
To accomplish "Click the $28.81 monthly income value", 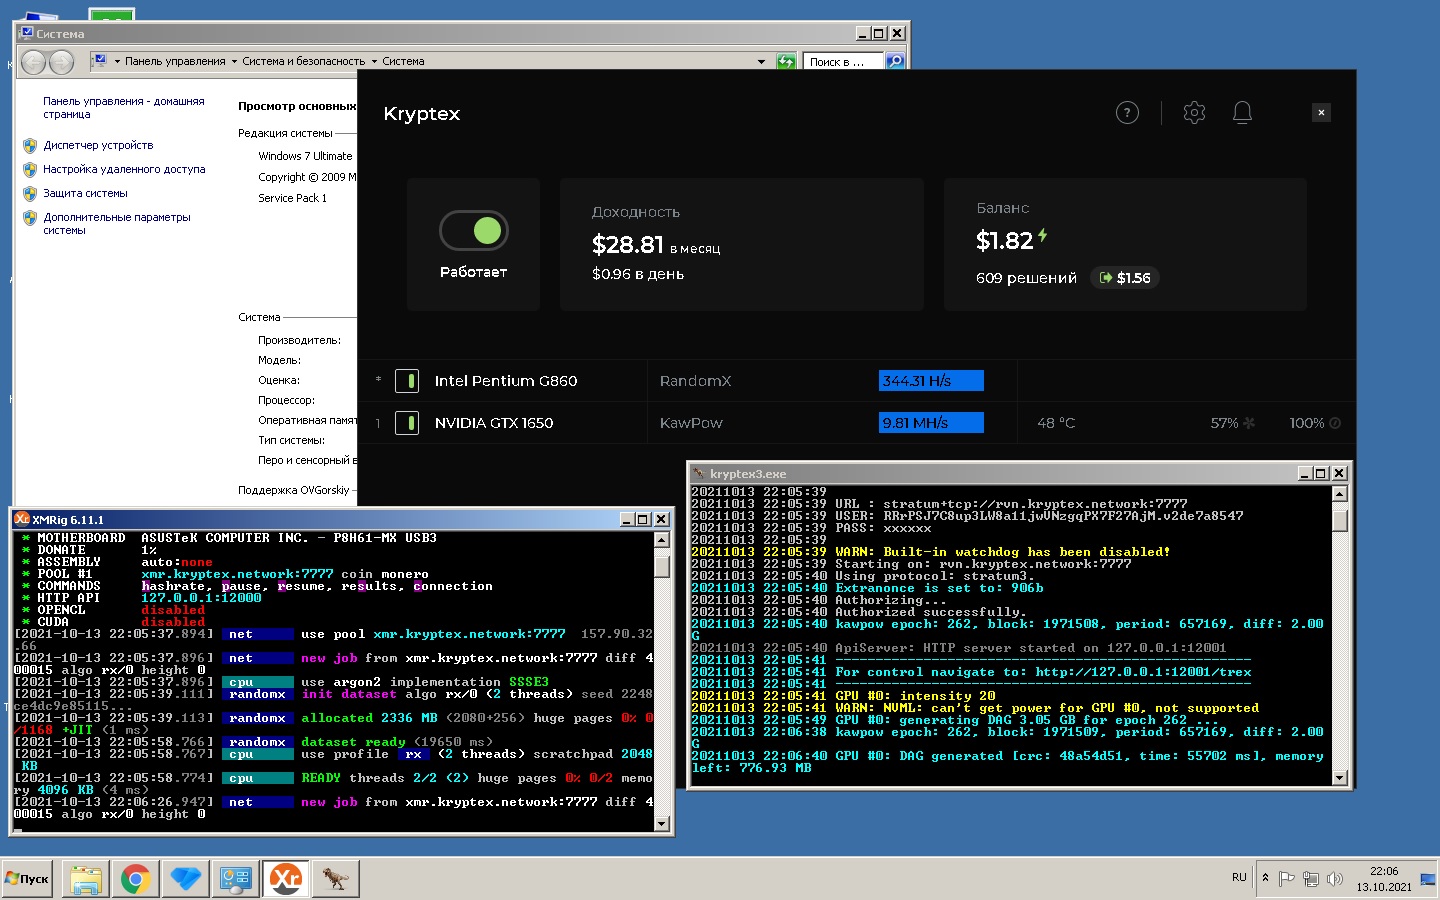I will [x=628, y=244].
